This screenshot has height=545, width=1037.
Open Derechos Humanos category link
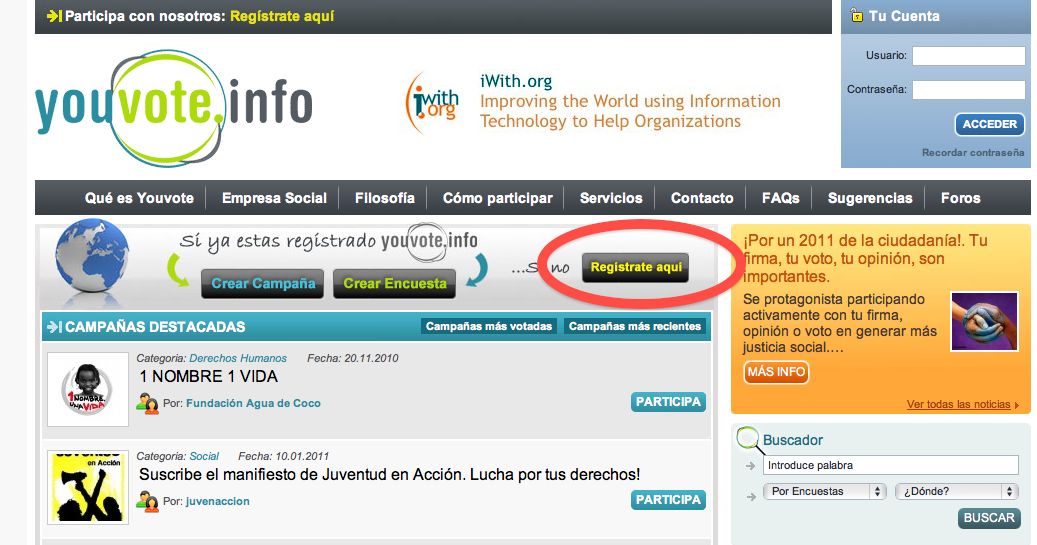coord(238,358)
